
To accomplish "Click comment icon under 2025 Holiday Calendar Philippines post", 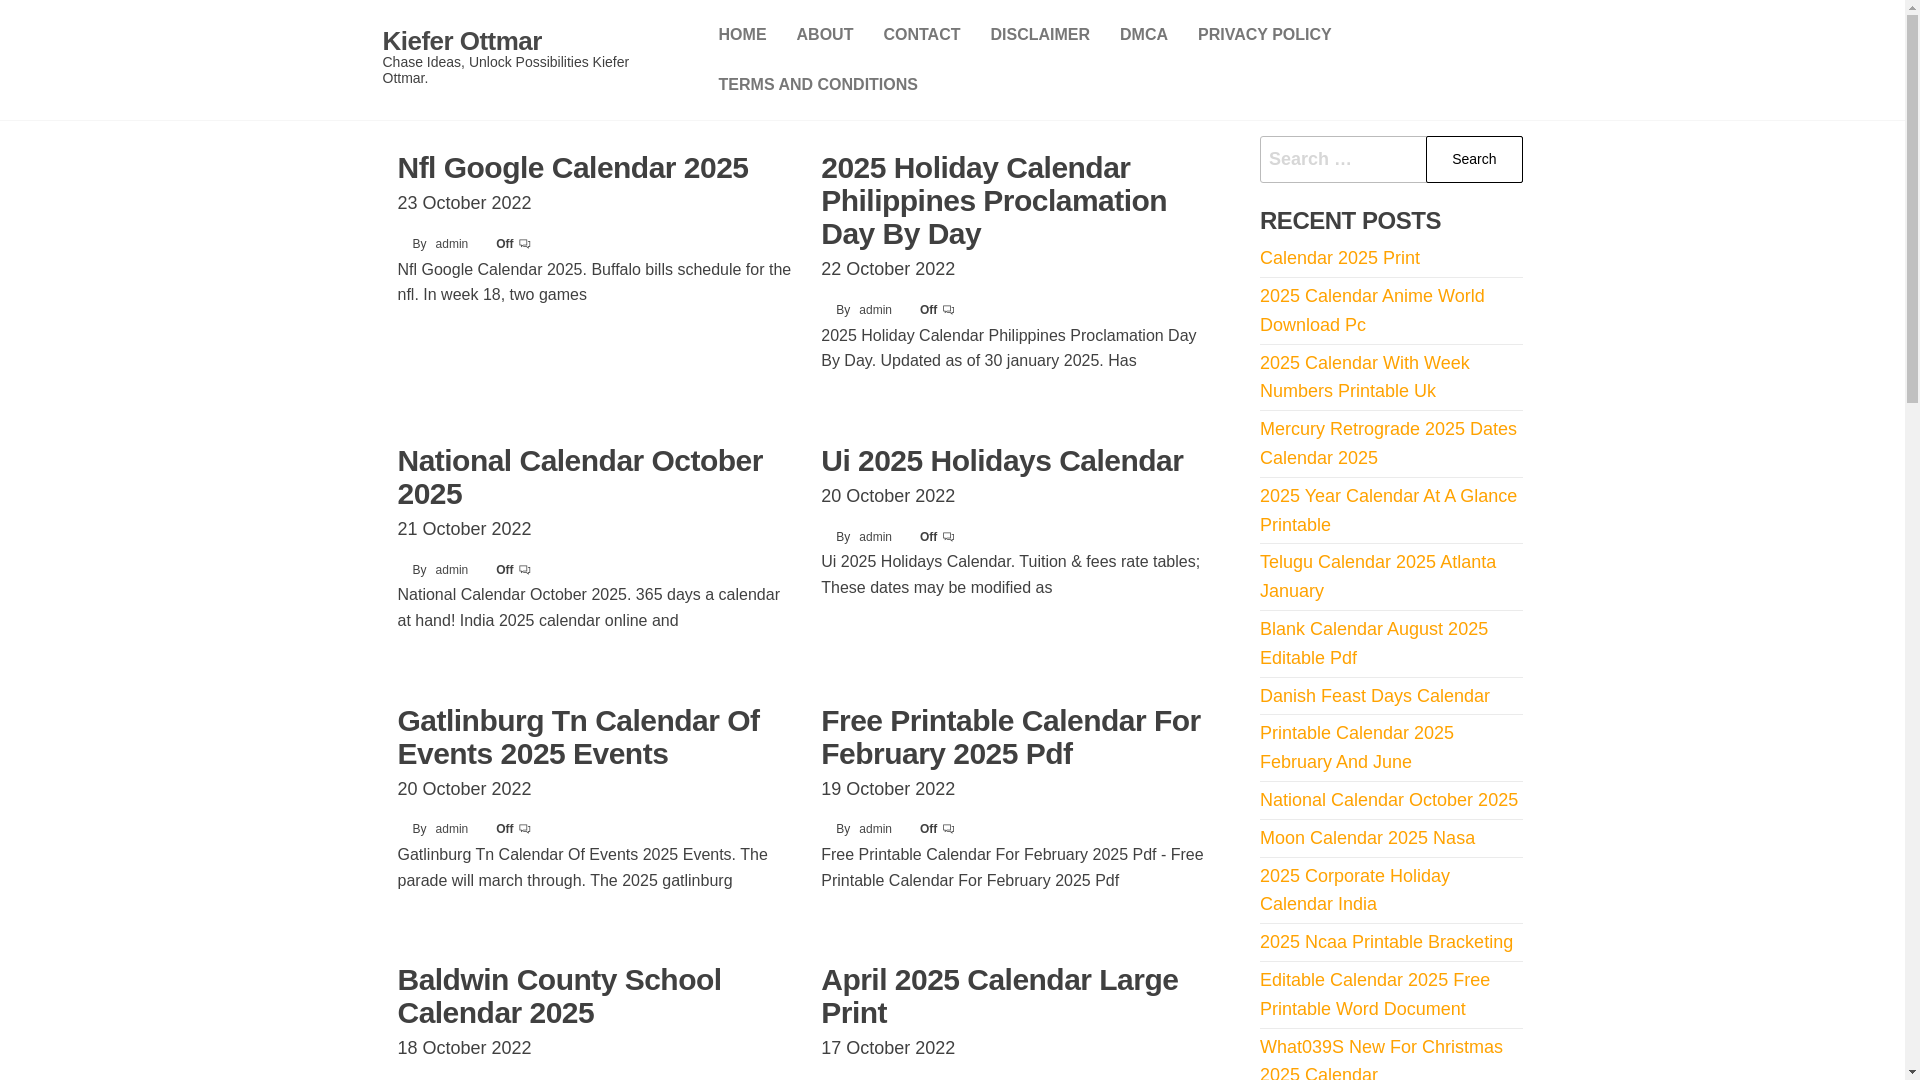I will point(949,310).
